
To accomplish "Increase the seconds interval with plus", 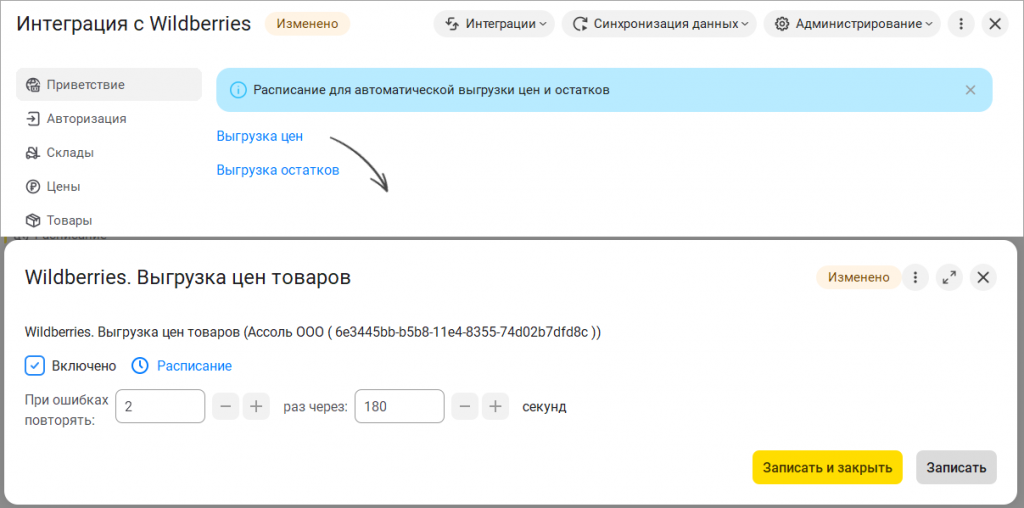I will pos(496,407).
